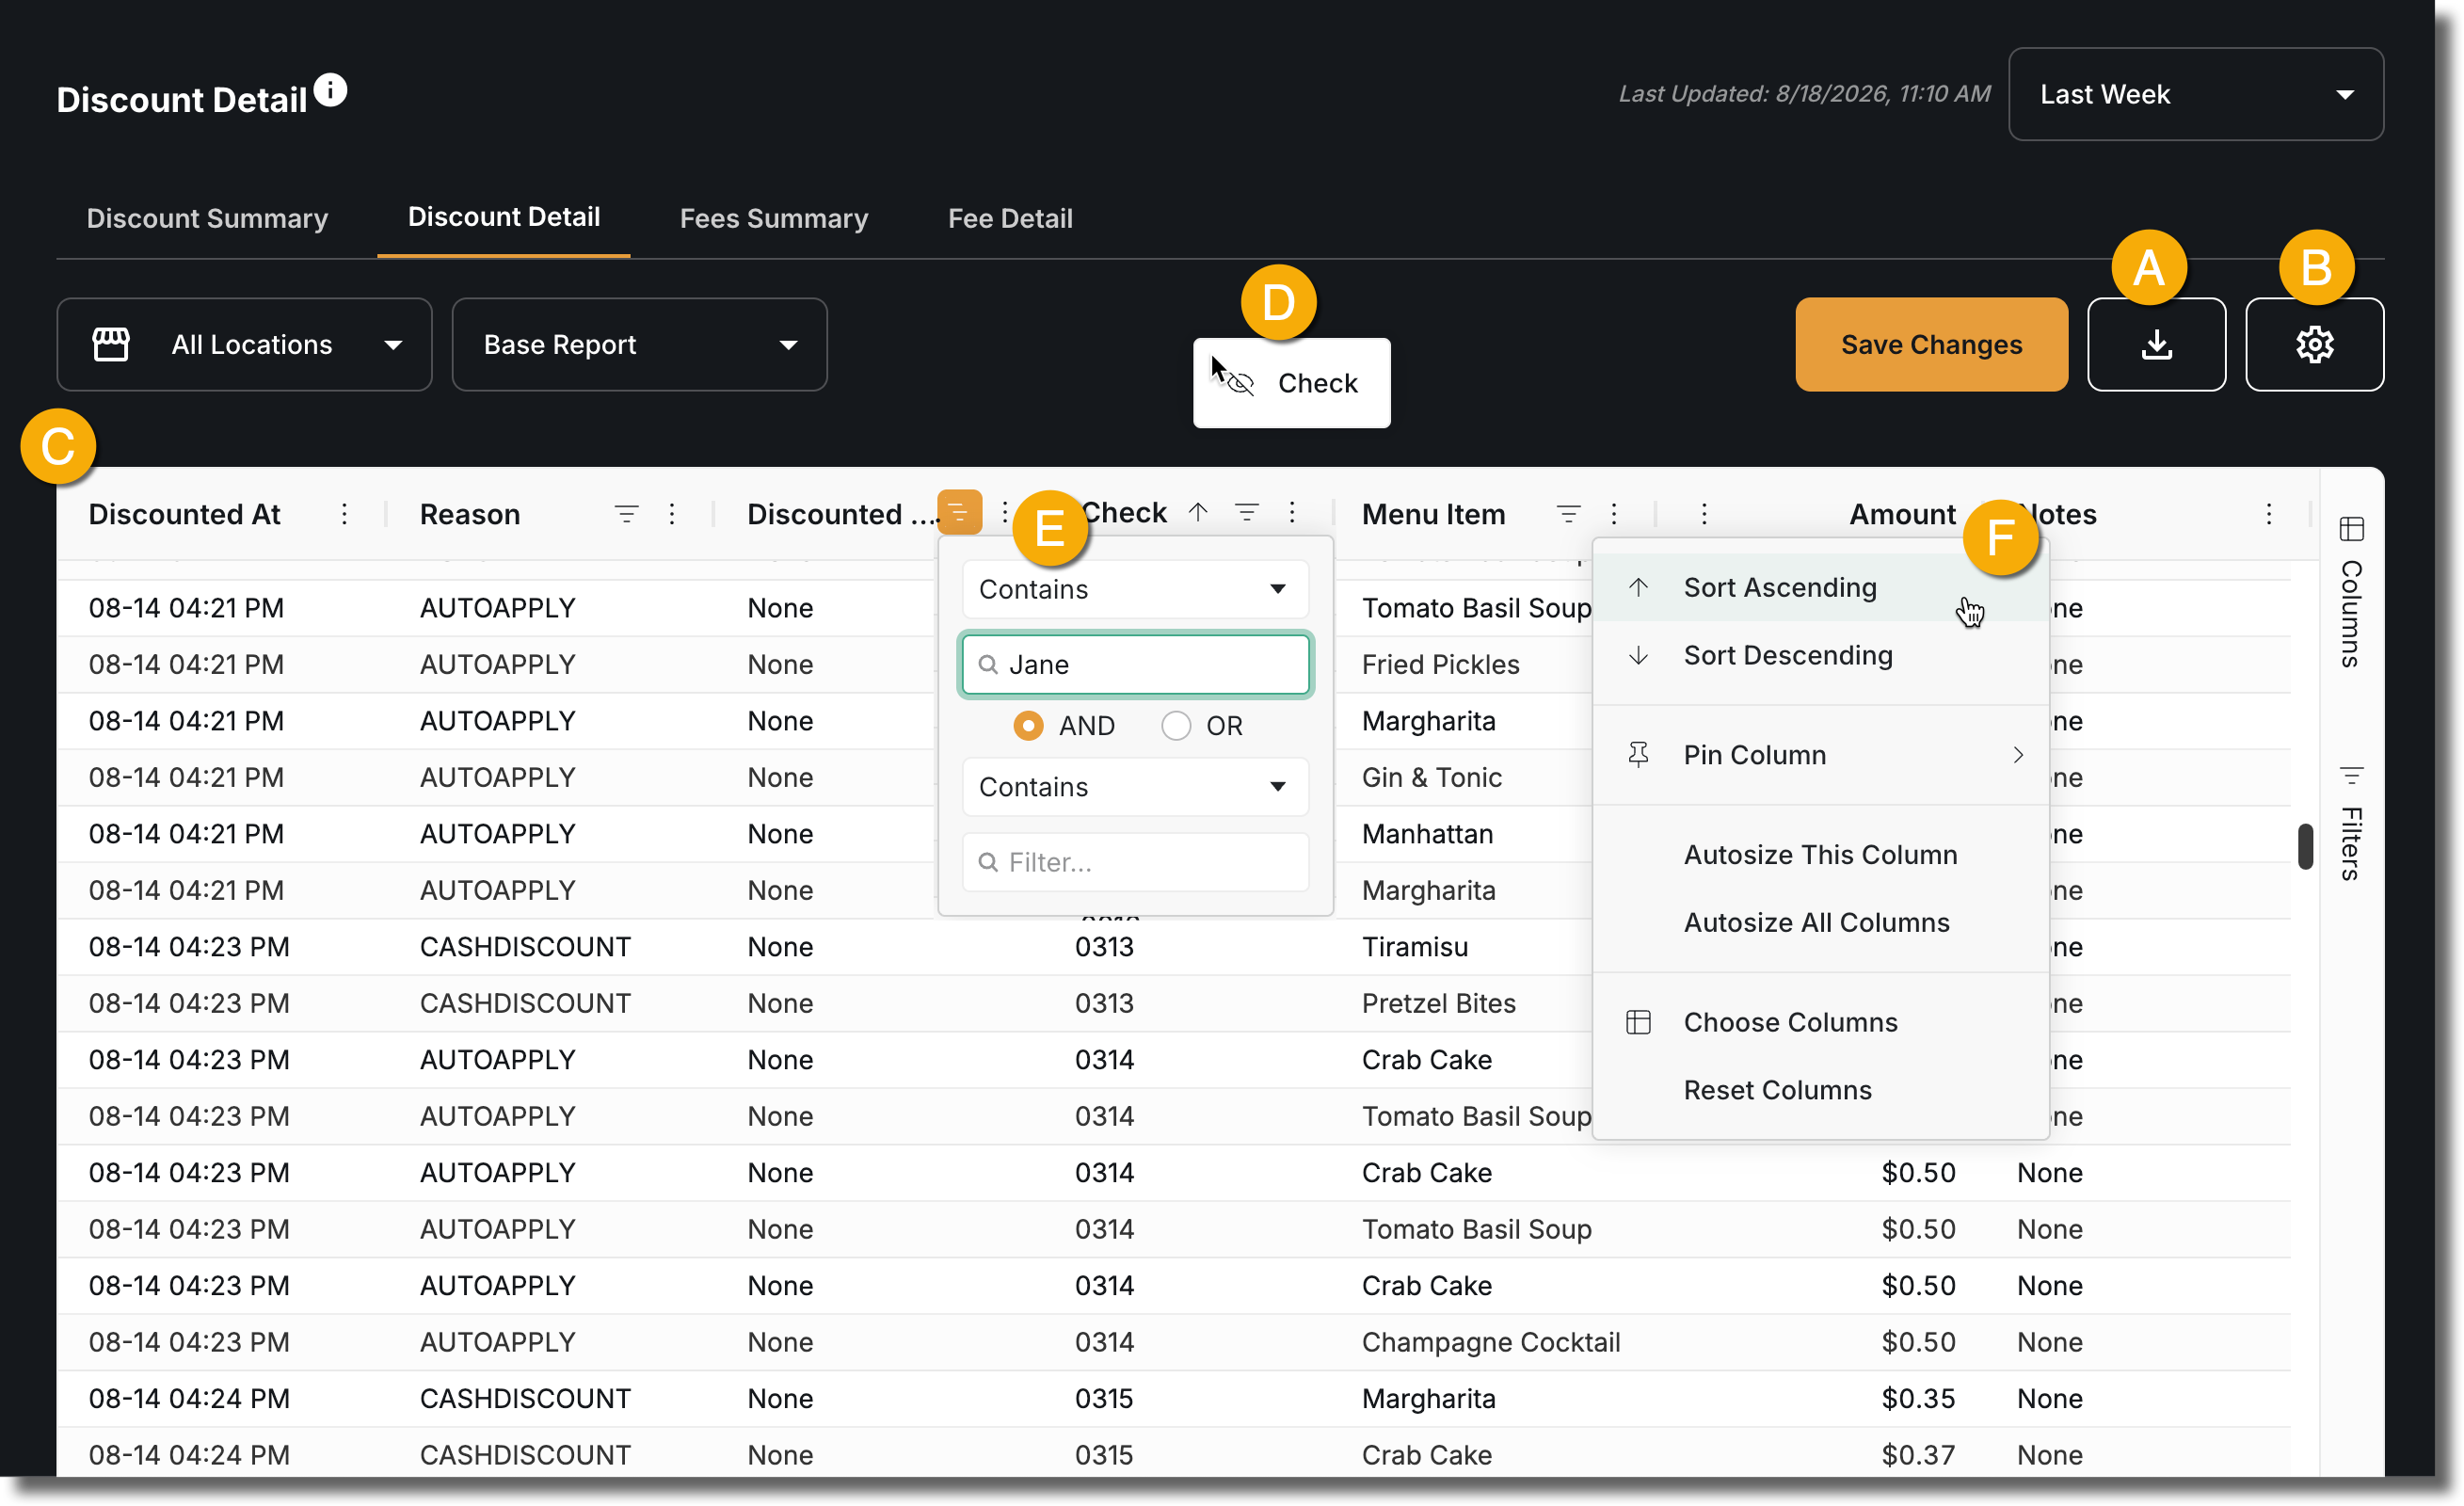The image size is (2464, 1506).
Task: Click the active orange Discounted filter icon
Action: pyautogui.click(x=959, y=513)
